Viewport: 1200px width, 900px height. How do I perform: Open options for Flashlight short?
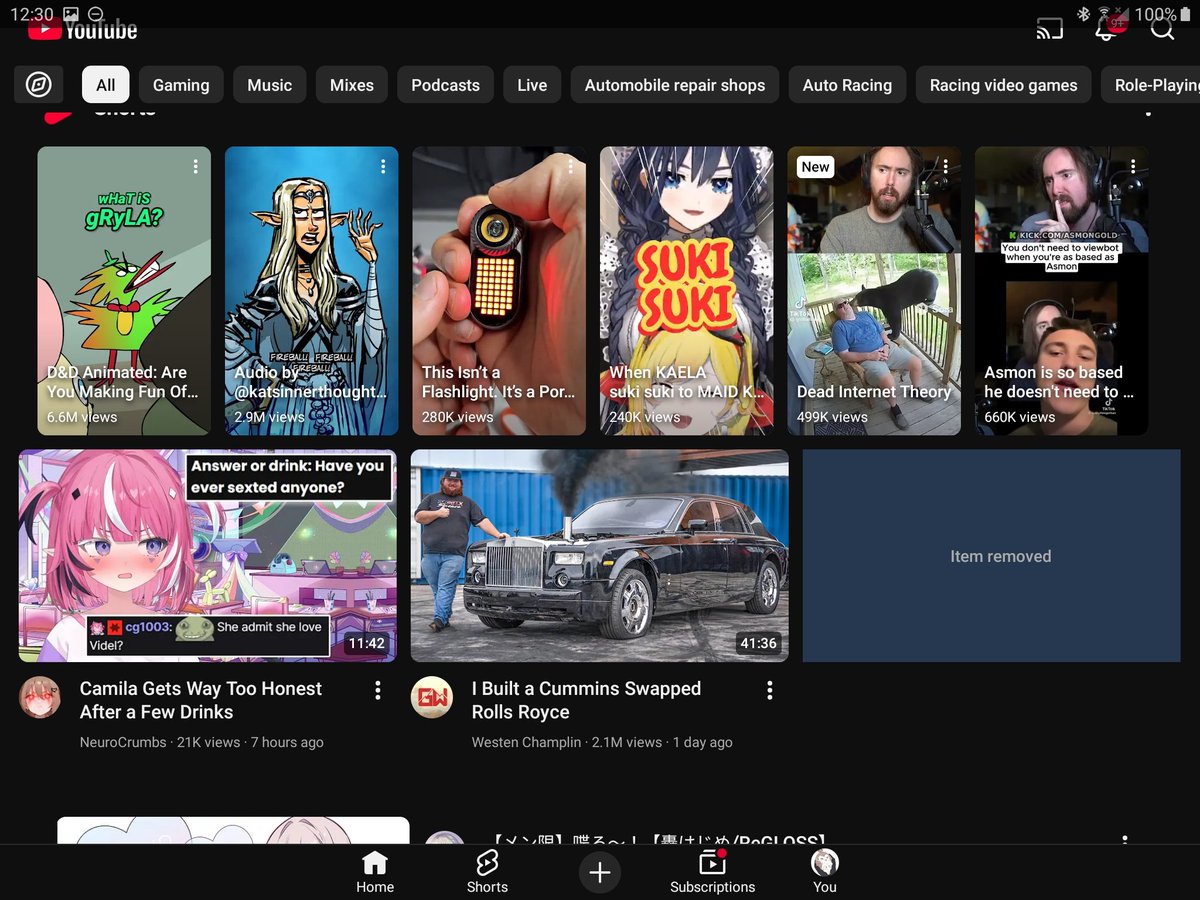click(570, 166)
